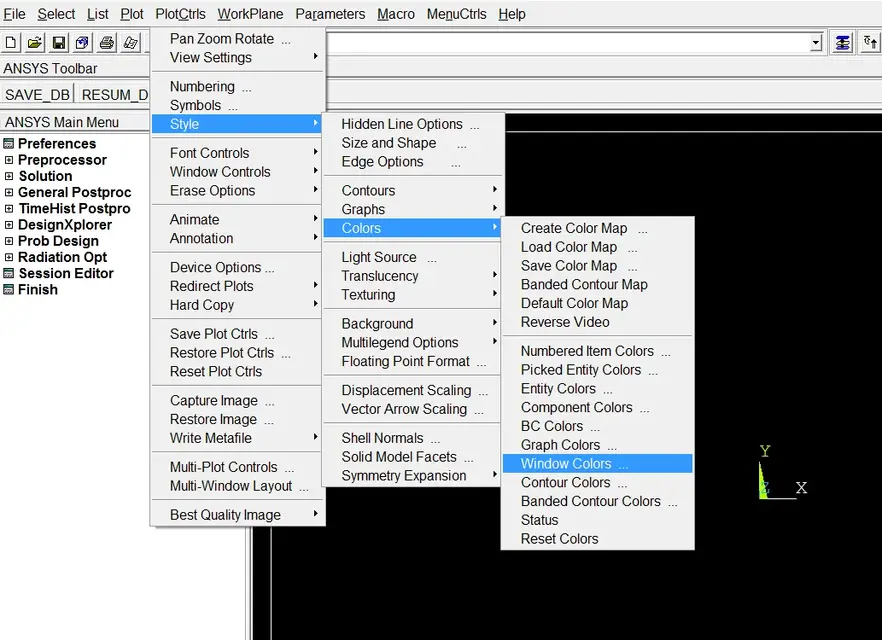Image resolution: width=882 pixels, height=640 pixels.
Task: Select Edge Options entry
Action: click(x=412, y=161)
